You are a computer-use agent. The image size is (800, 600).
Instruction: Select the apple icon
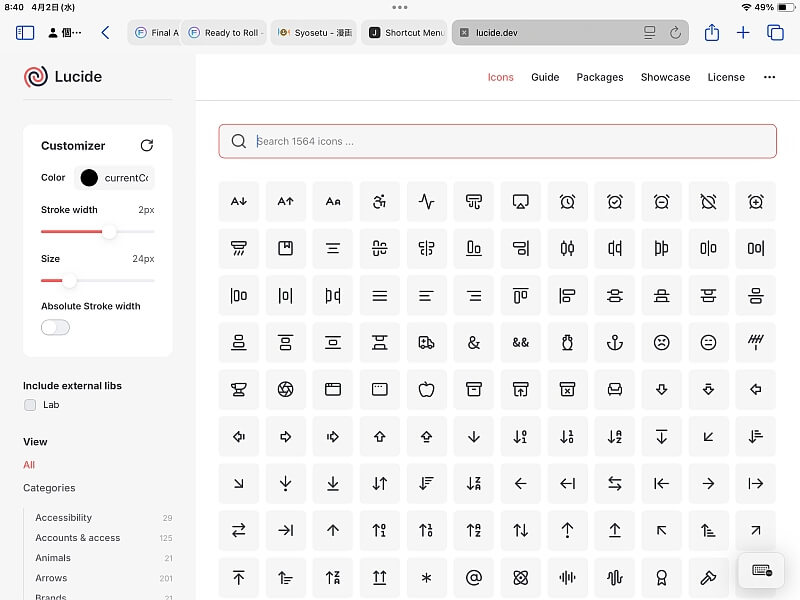coord(427,389)
